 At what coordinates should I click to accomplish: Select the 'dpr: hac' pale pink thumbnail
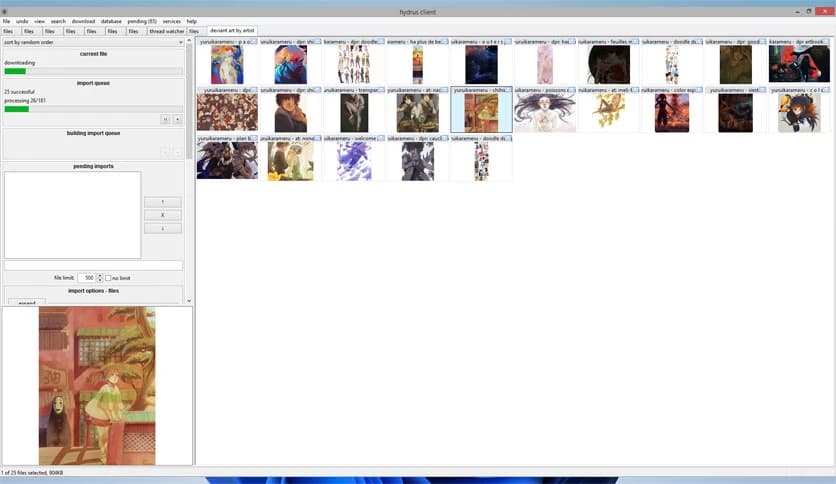[545, 61]
